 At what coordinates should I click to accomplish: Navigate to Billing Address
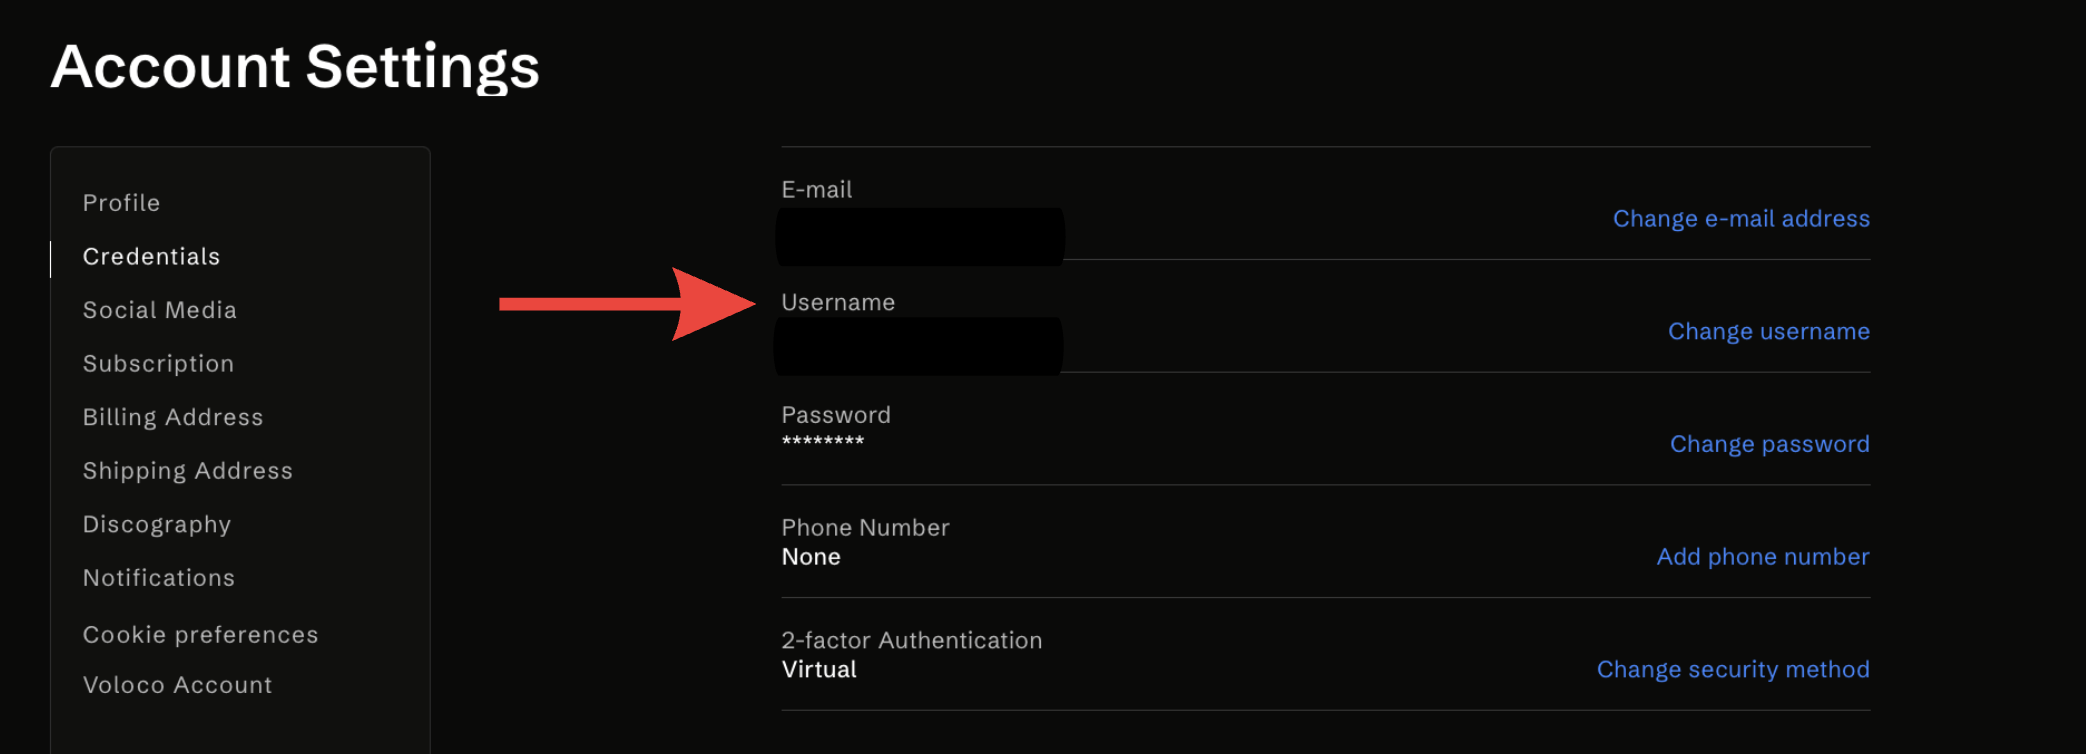[x=173, y=417]
